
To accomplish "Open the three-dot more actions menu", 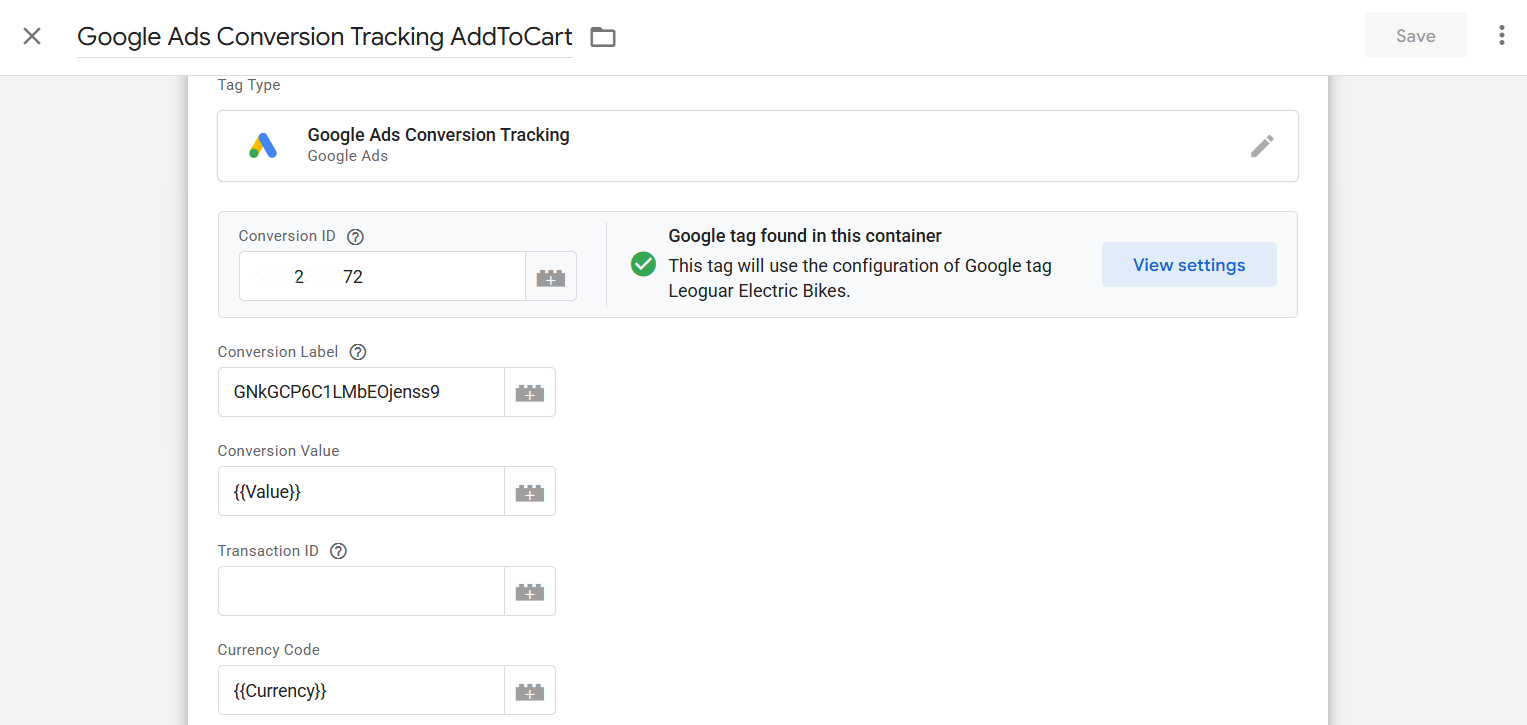I will tap(1501, 36).
